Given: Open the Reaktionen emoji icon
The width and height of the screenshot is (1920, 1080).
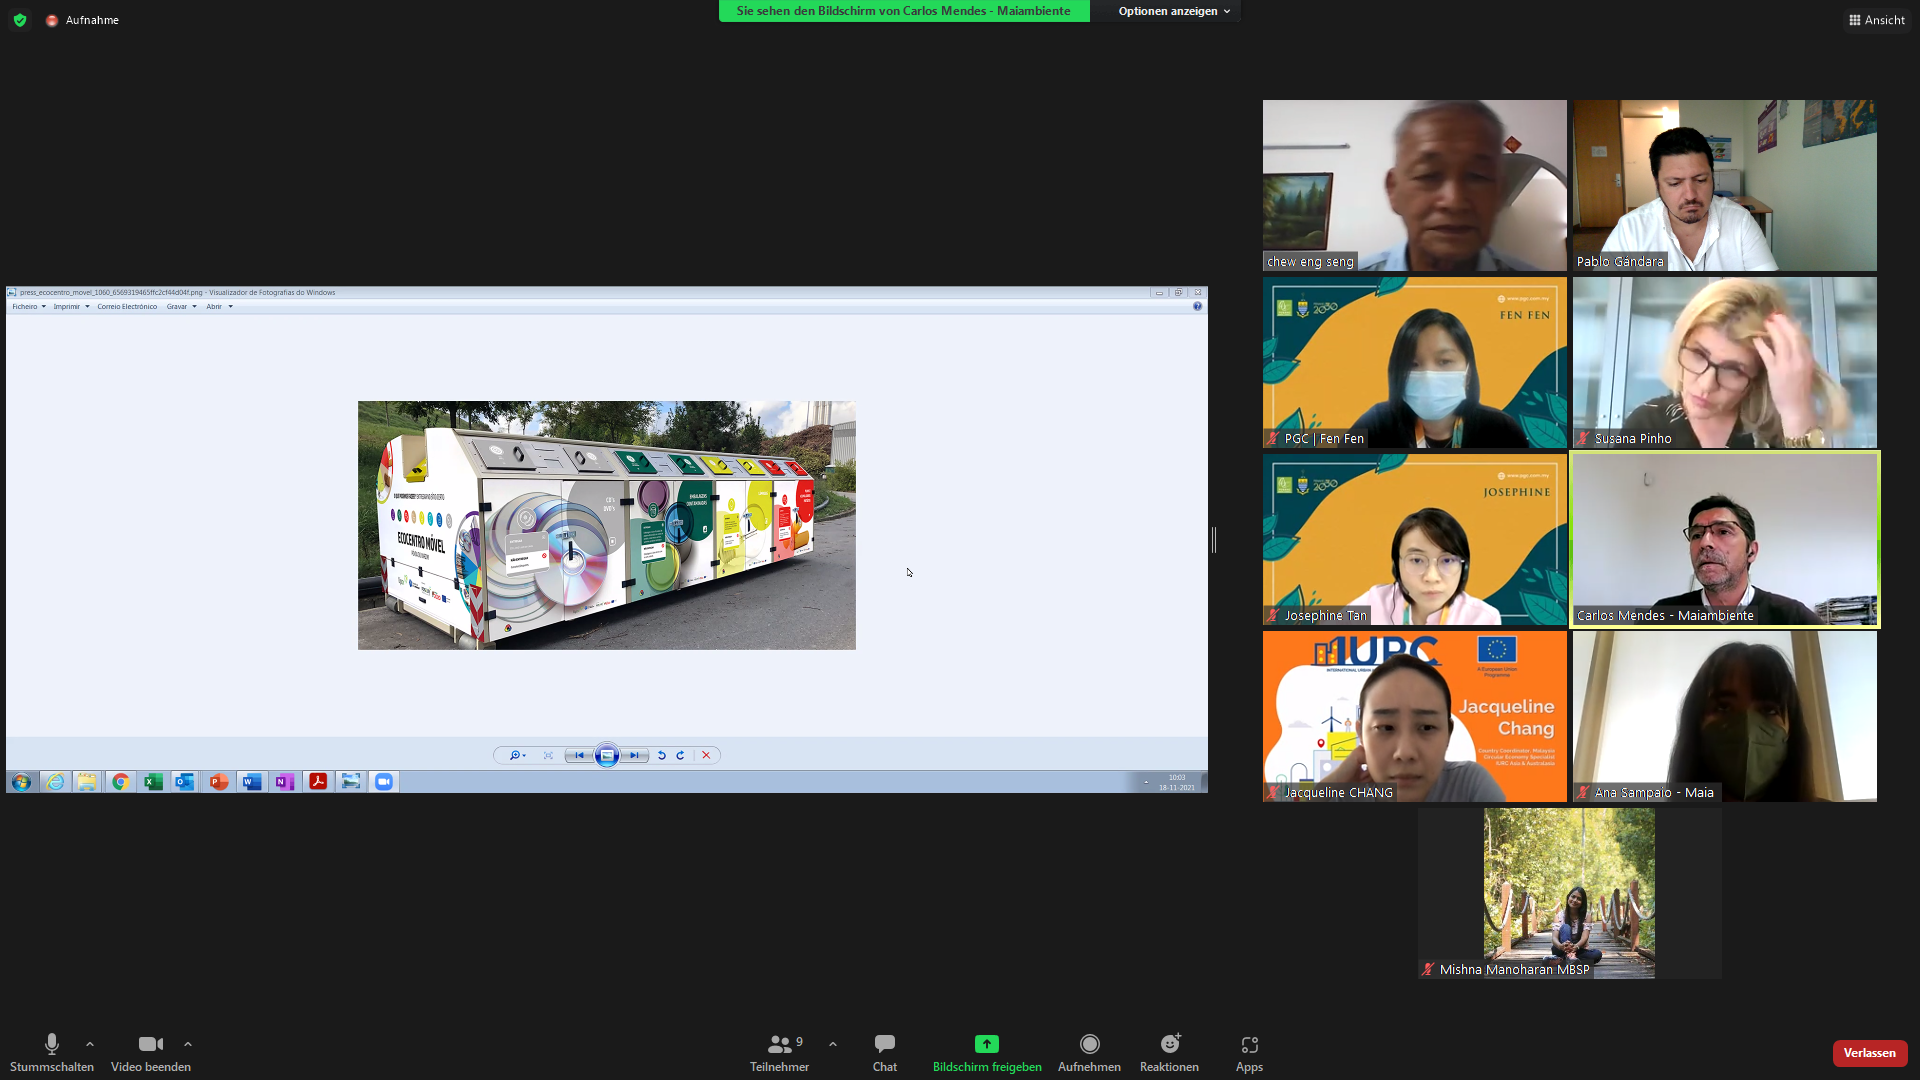Looking at the screenshot, I should point(1169,1044).
